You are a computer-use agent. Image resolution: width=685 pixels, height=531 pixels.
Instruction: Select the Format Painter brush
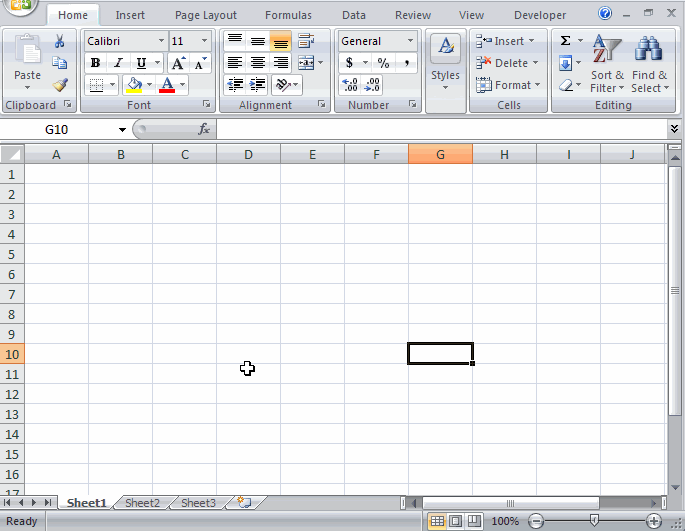(60, 85)
